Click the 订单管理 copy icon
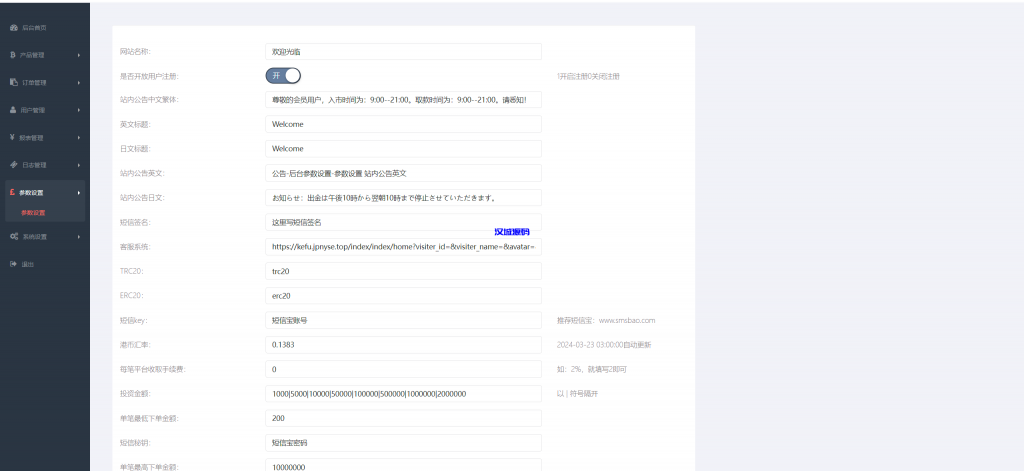 tap(12, 82)
